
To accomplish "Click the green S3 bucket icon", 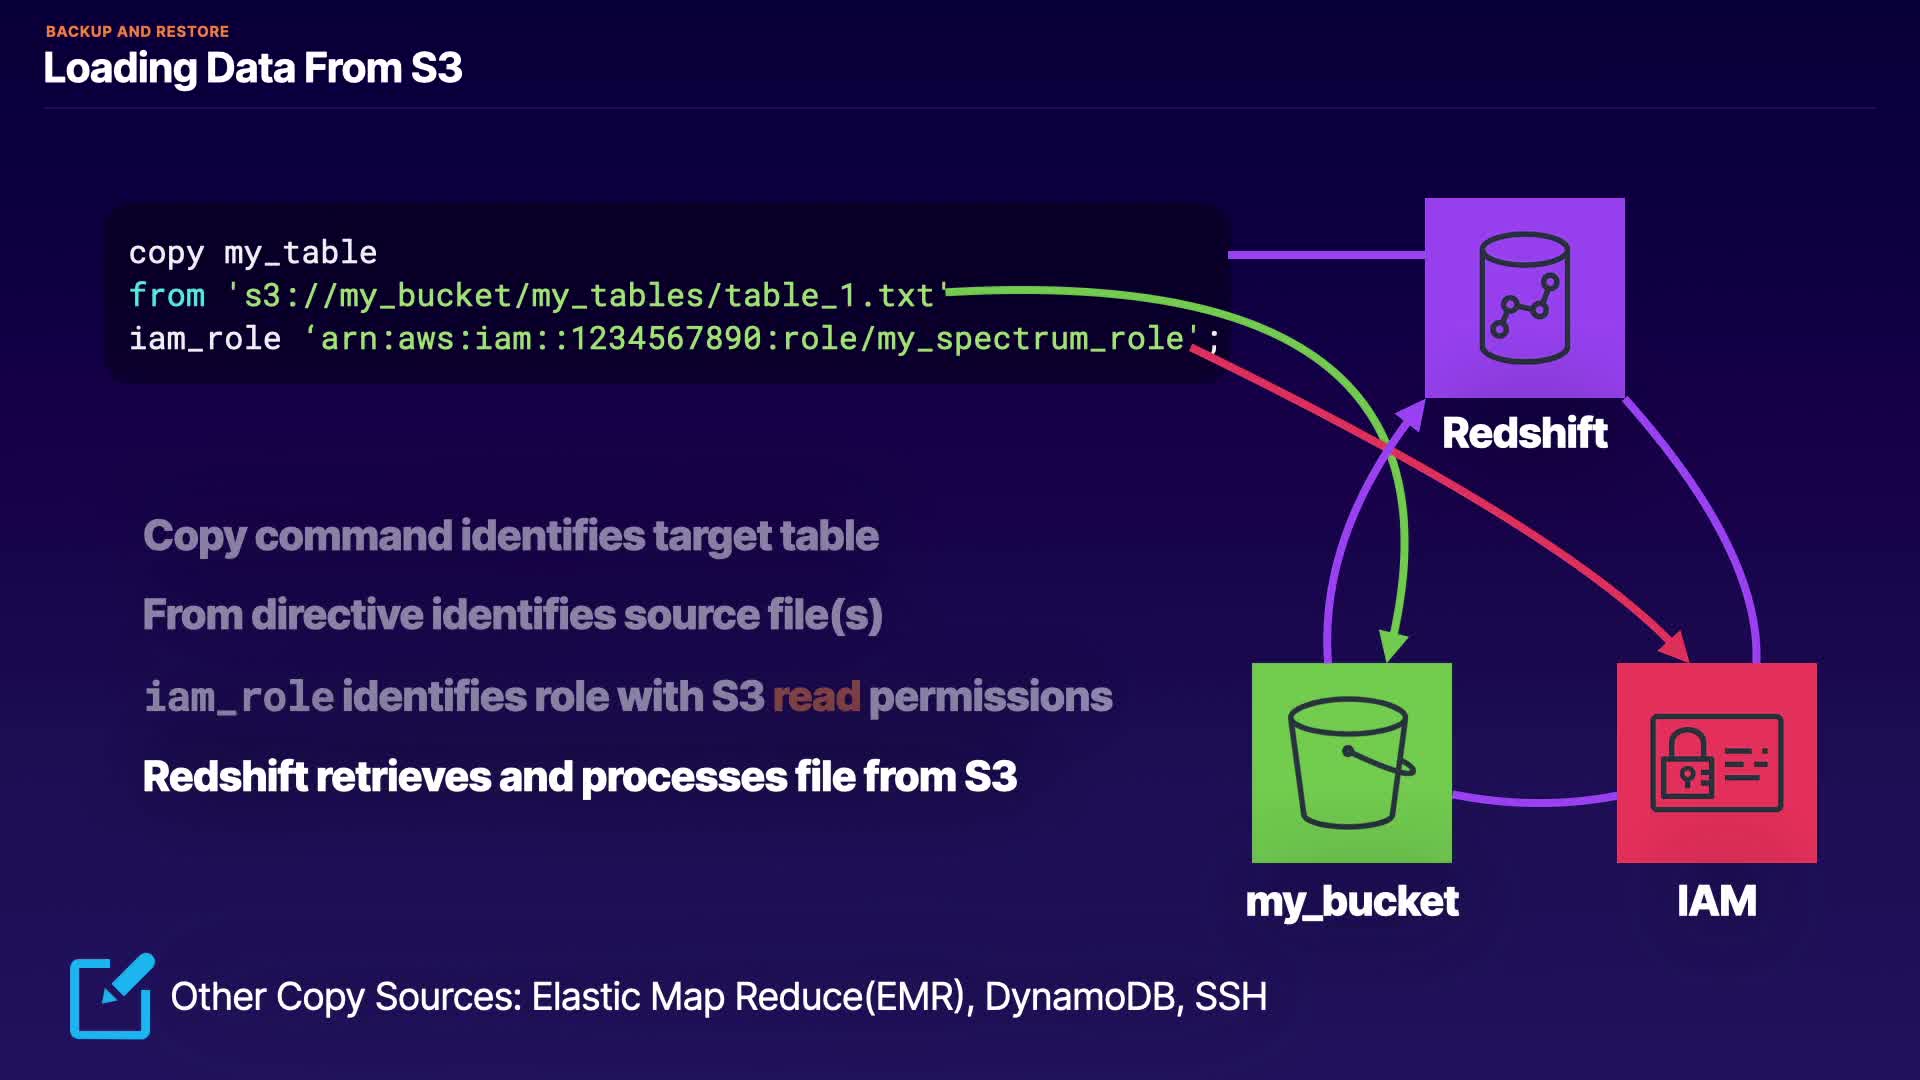I will pyautogui.click(x=1351, y=762).
